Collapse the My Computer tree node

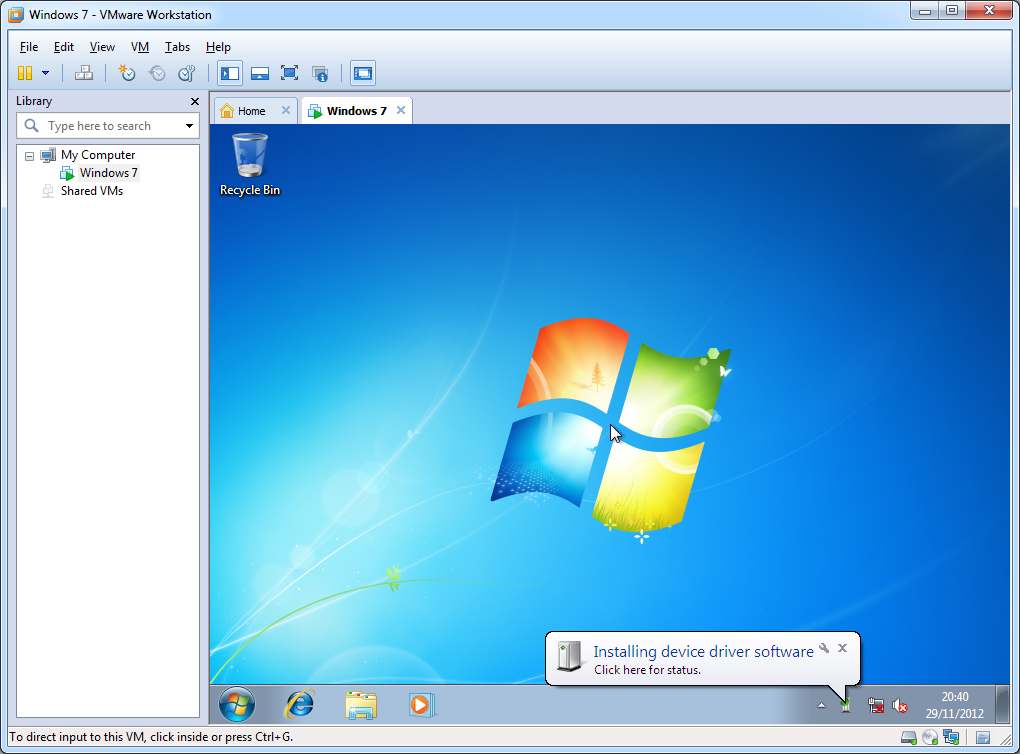tap(29, 156)
